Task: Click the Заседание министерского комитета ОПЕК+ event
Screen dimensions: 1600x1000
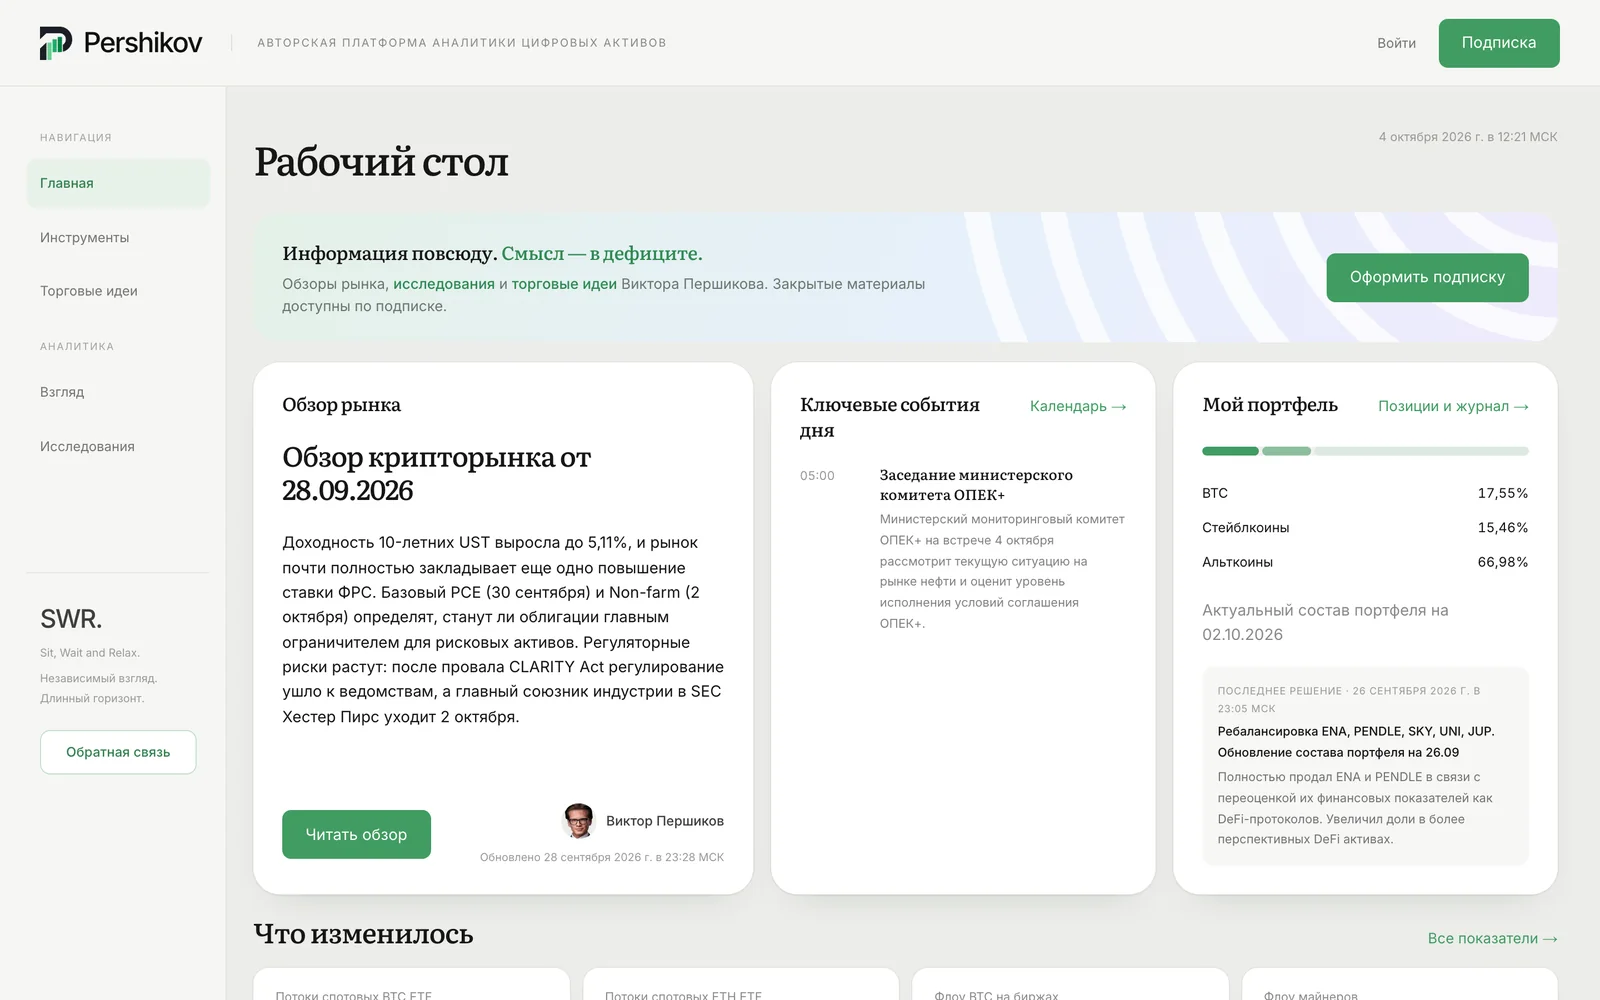Action: [976, 485]
